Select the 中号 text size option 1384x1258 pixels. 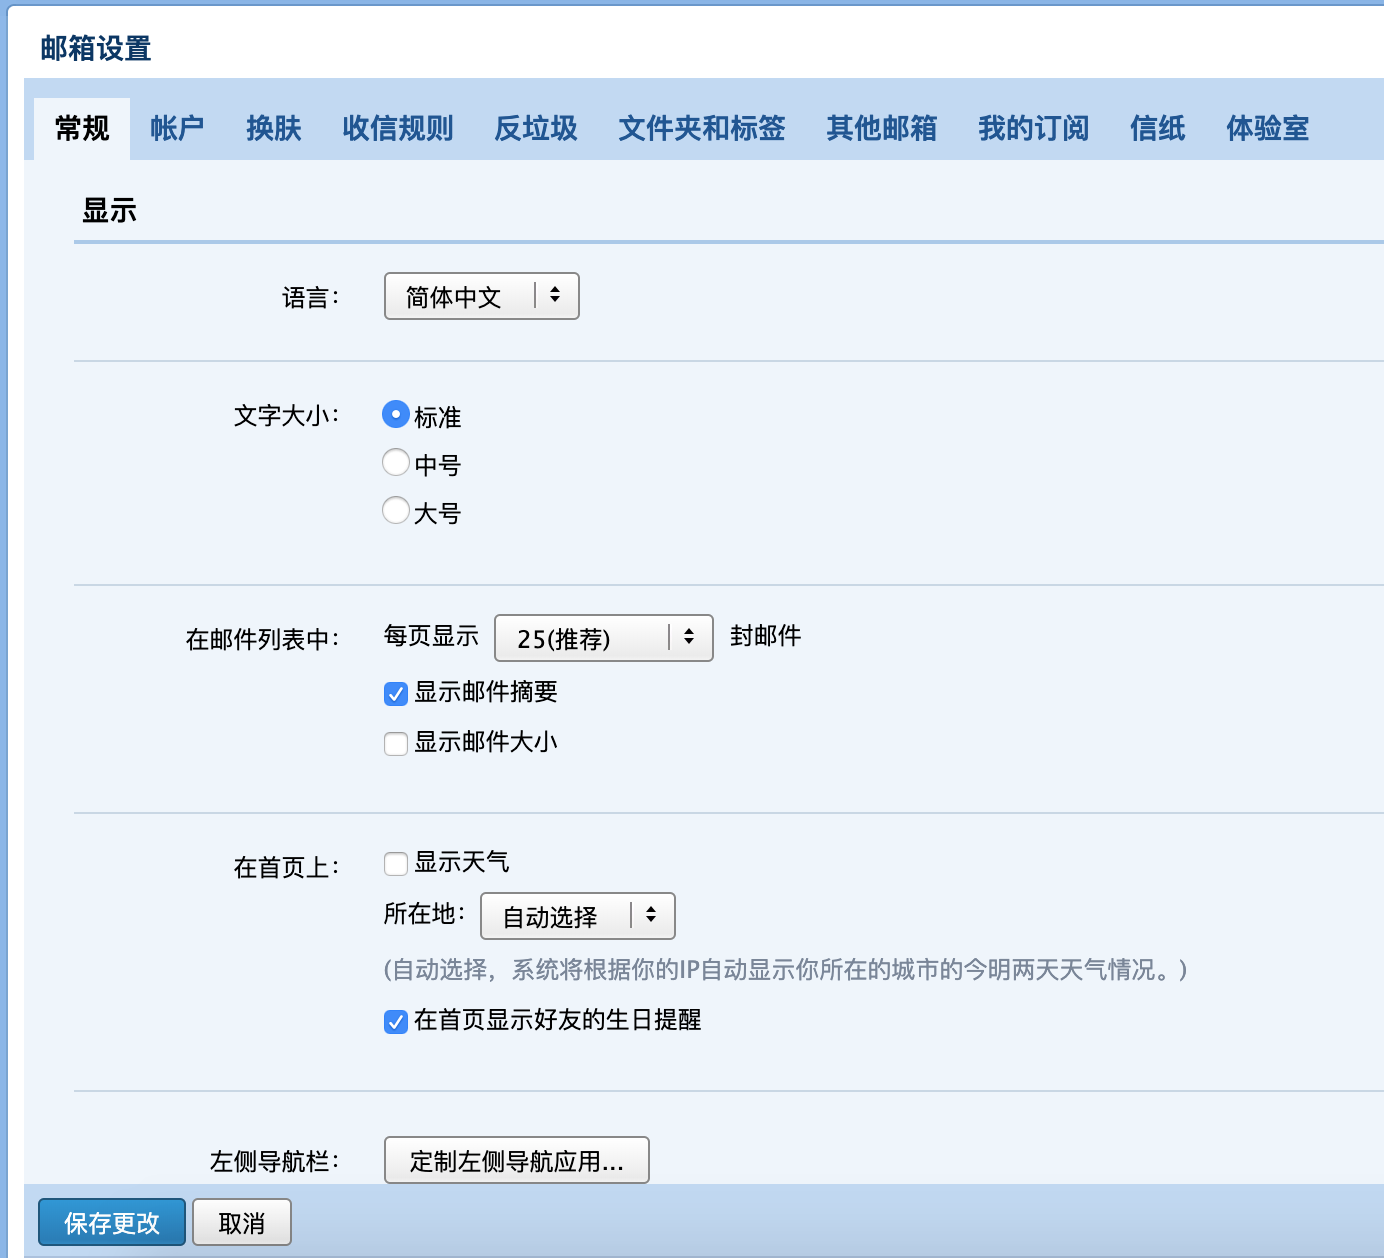coord(396,462)
